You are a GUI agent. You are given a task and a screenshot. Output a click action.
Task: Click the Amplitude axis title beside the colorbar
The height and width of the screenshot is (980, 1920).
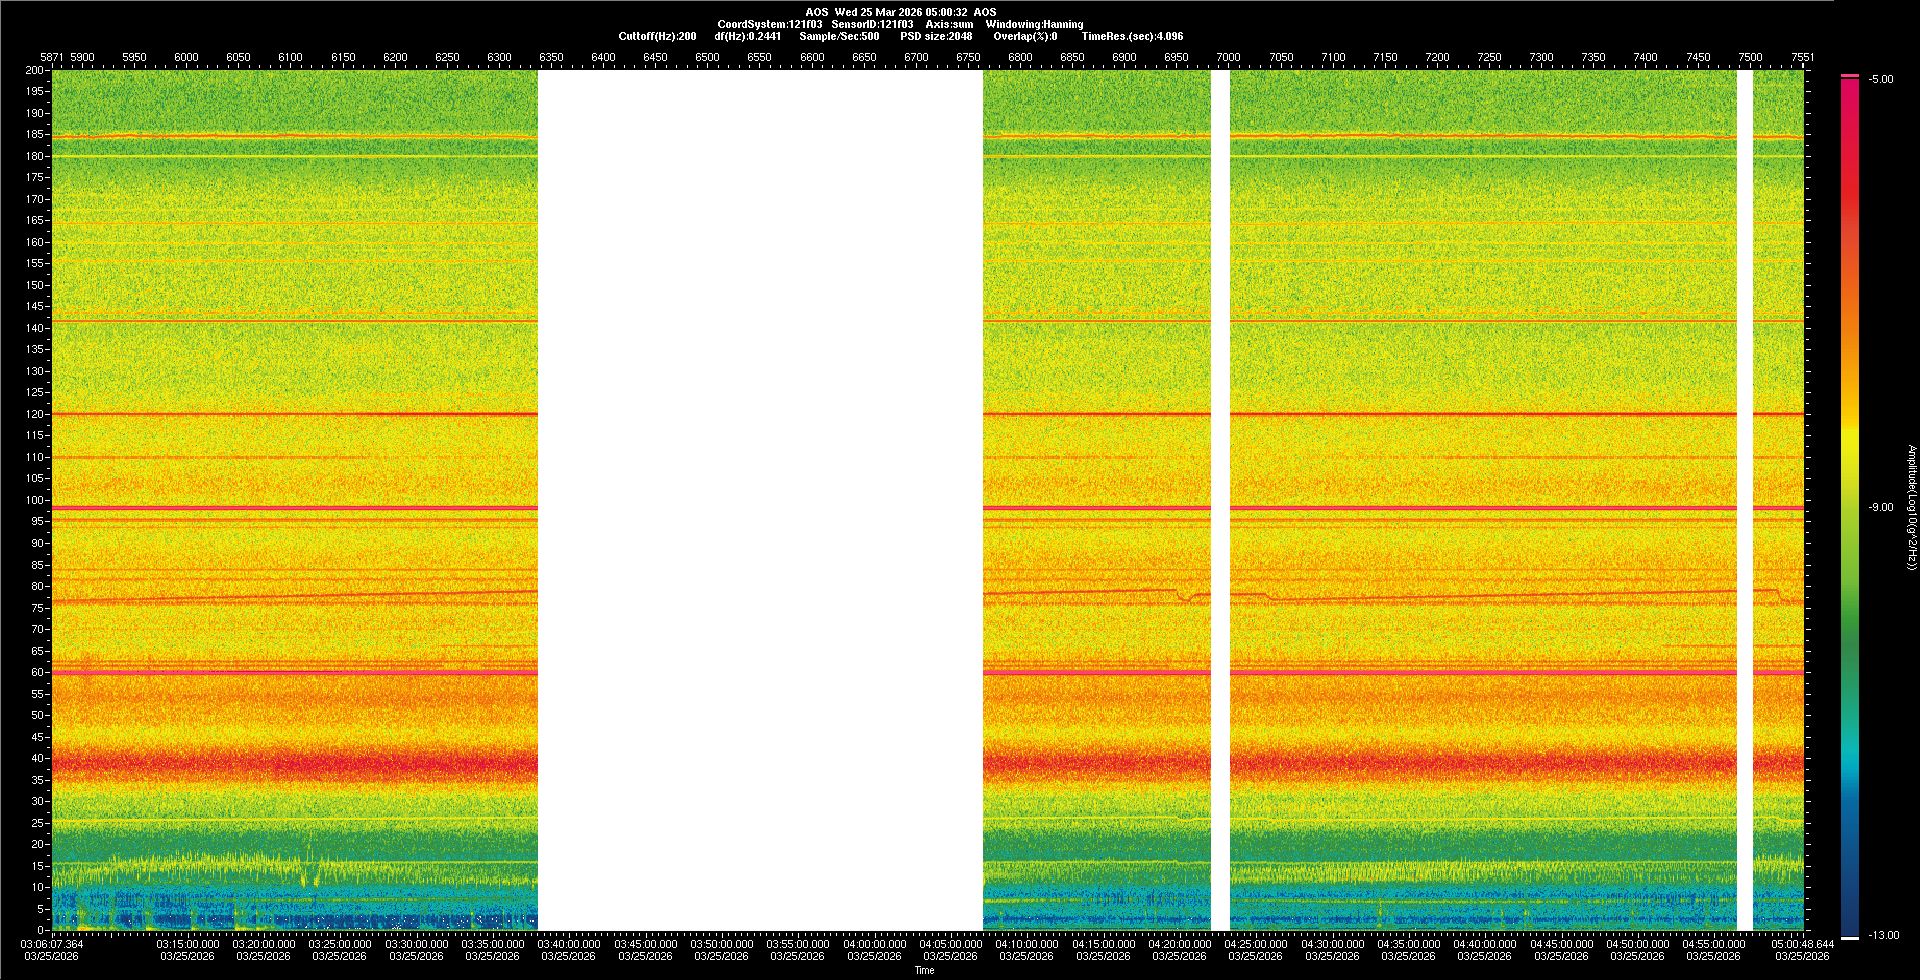[x=1911, y=507]
